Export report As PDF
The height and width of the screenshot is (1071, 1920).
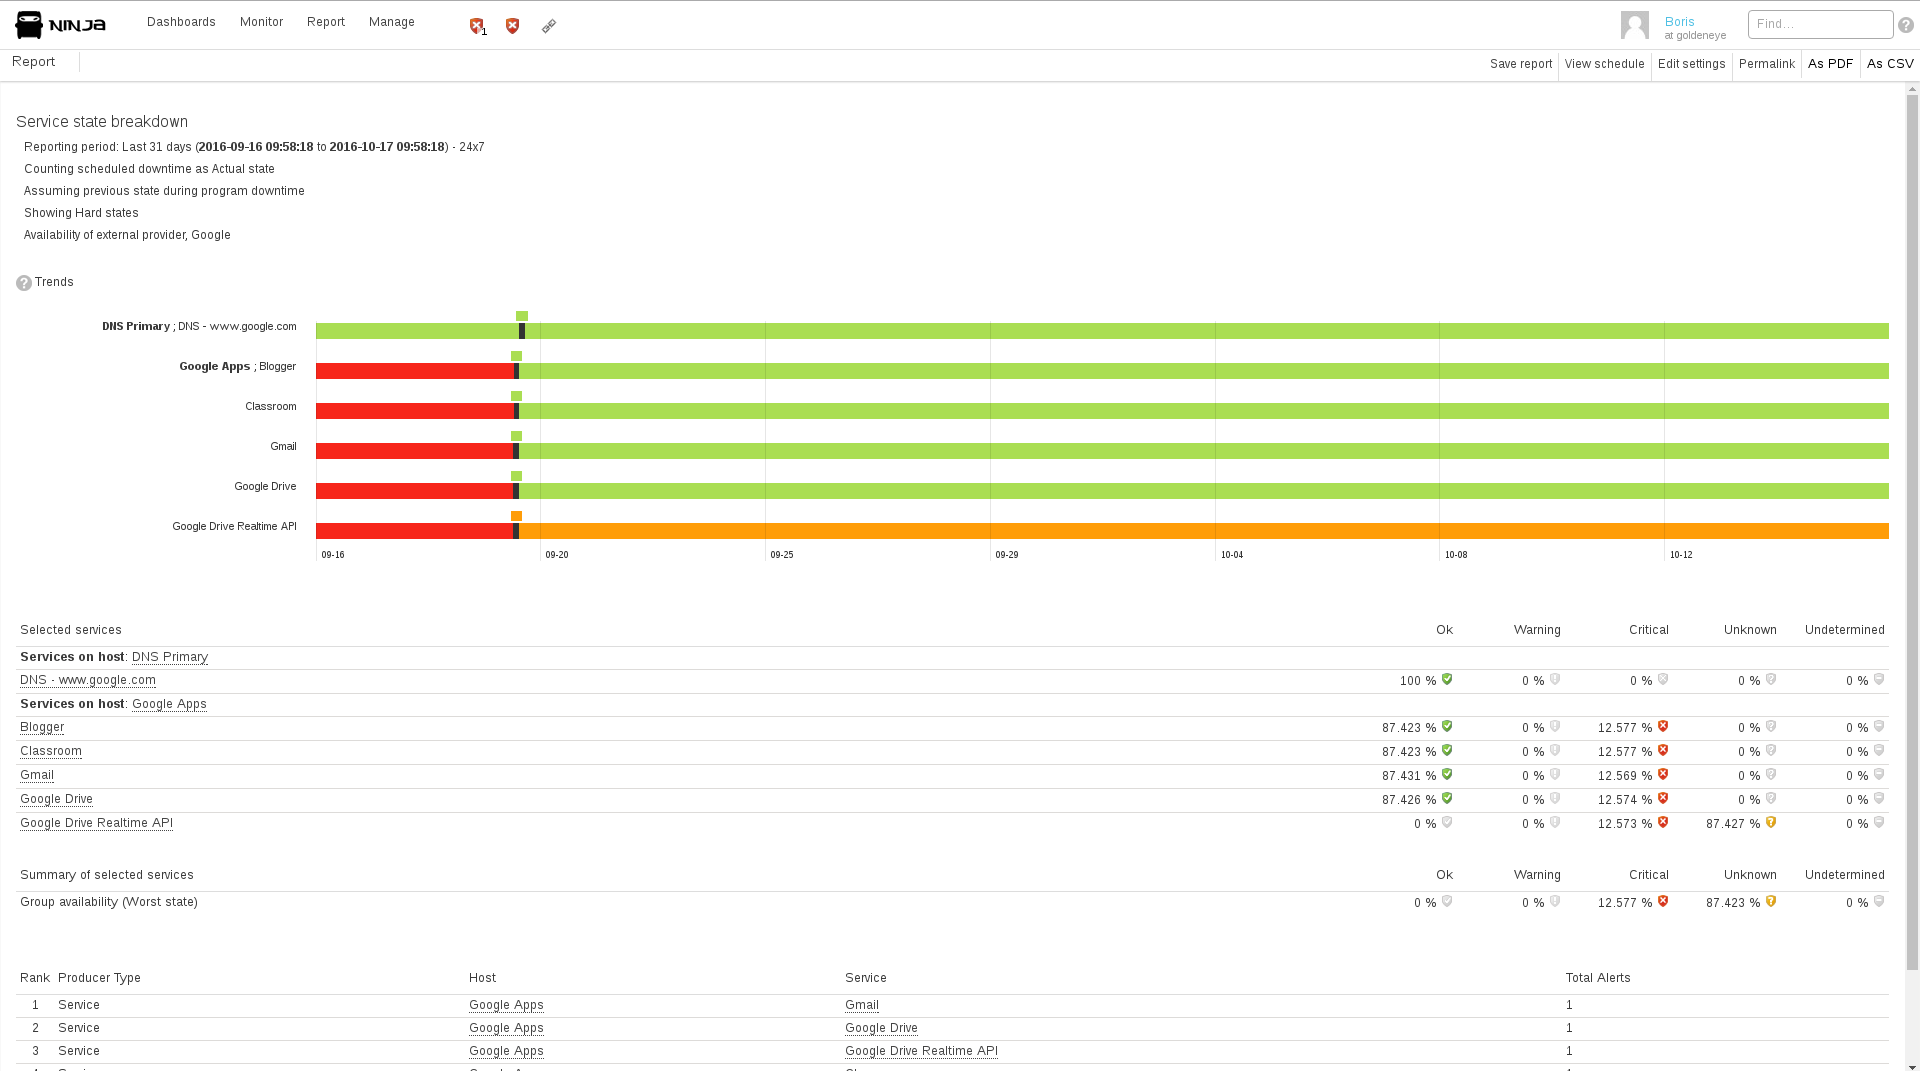click(x=1830, y=64)
